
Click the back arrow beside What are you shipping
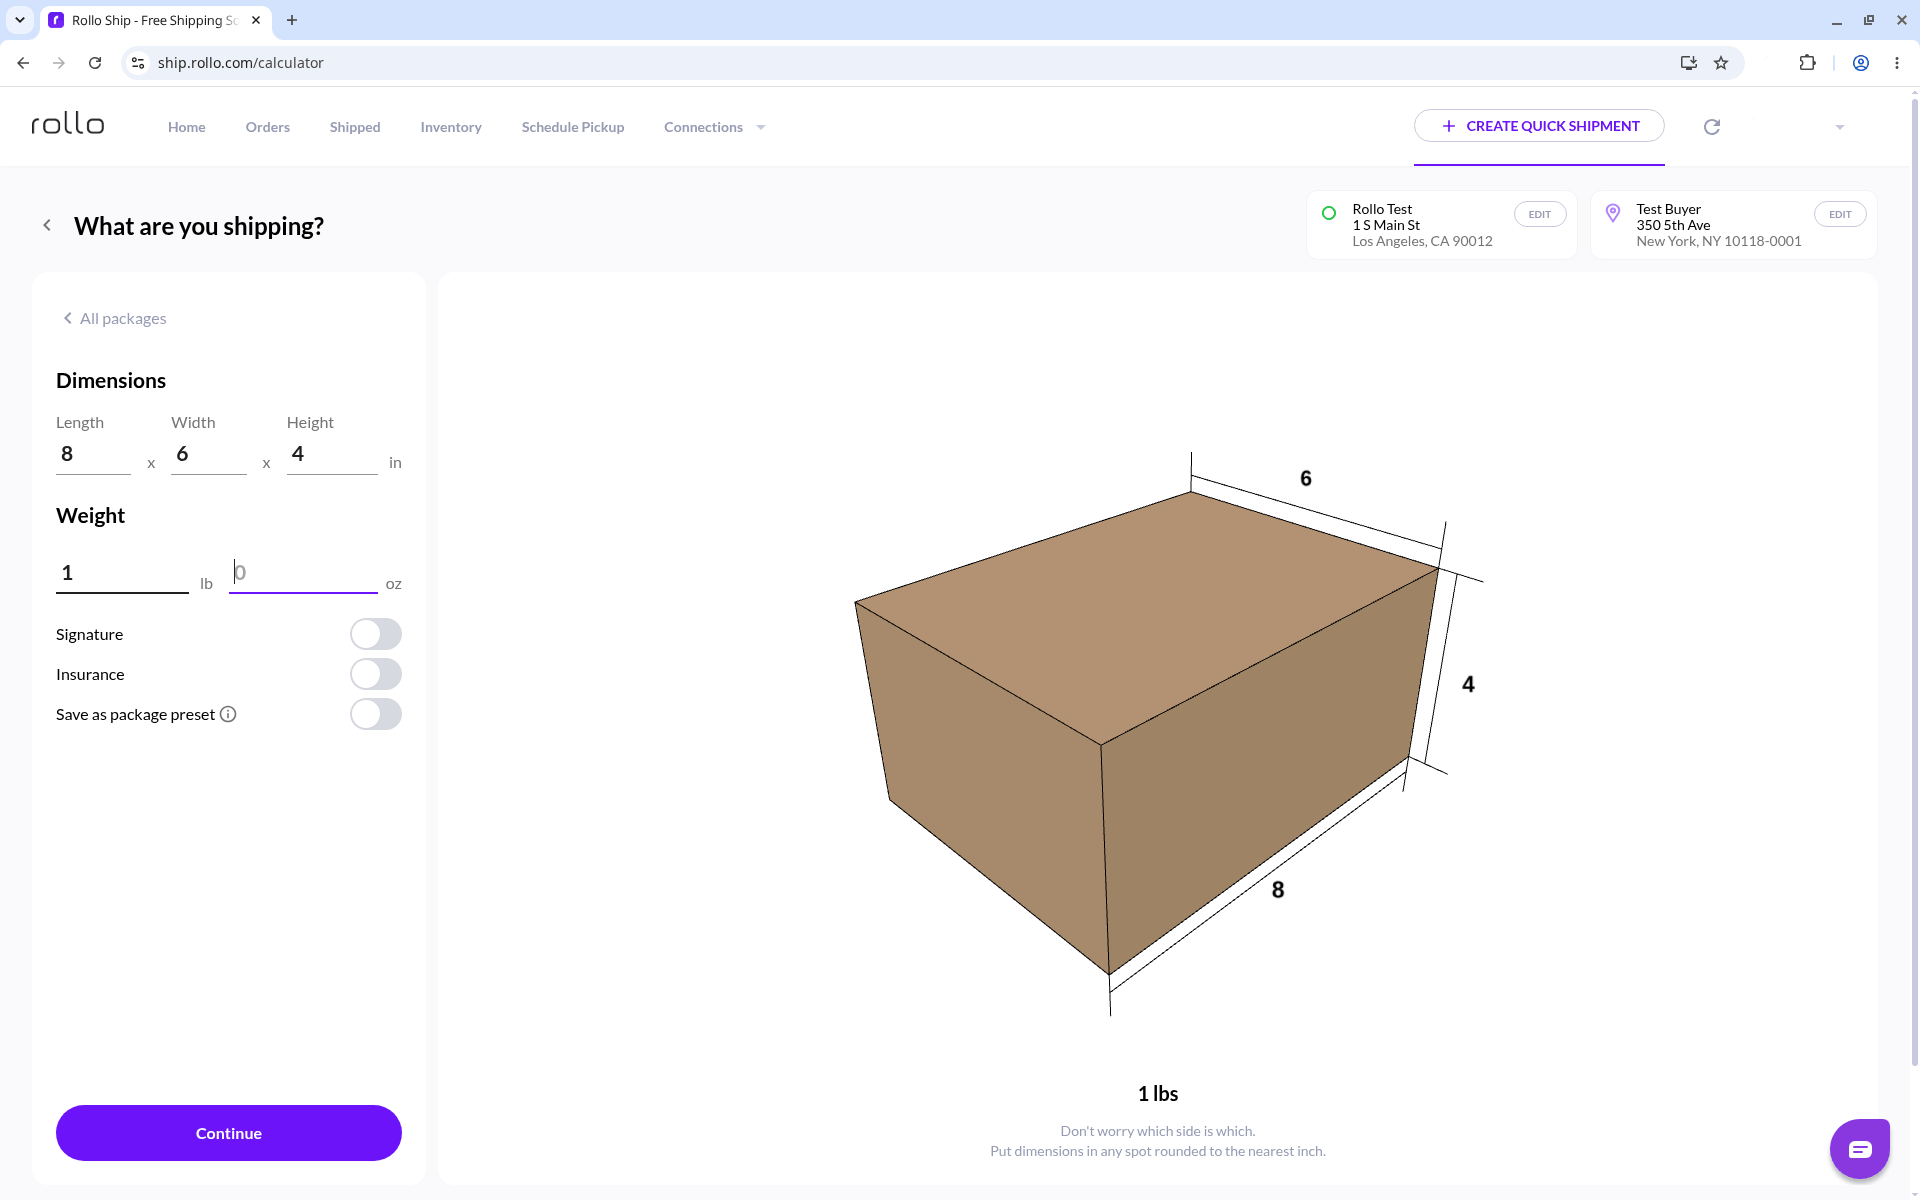tap(47, 225)
